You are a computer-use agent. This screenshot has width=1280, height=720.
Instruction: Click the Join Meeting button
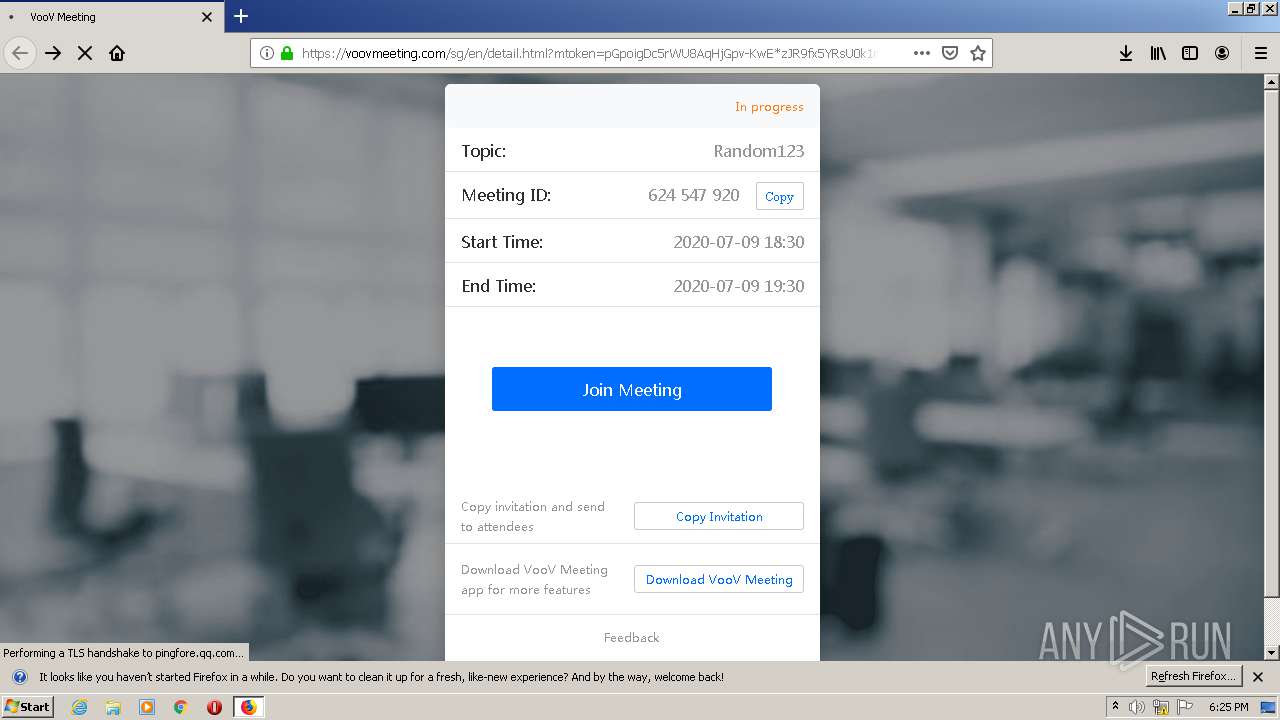632,389
